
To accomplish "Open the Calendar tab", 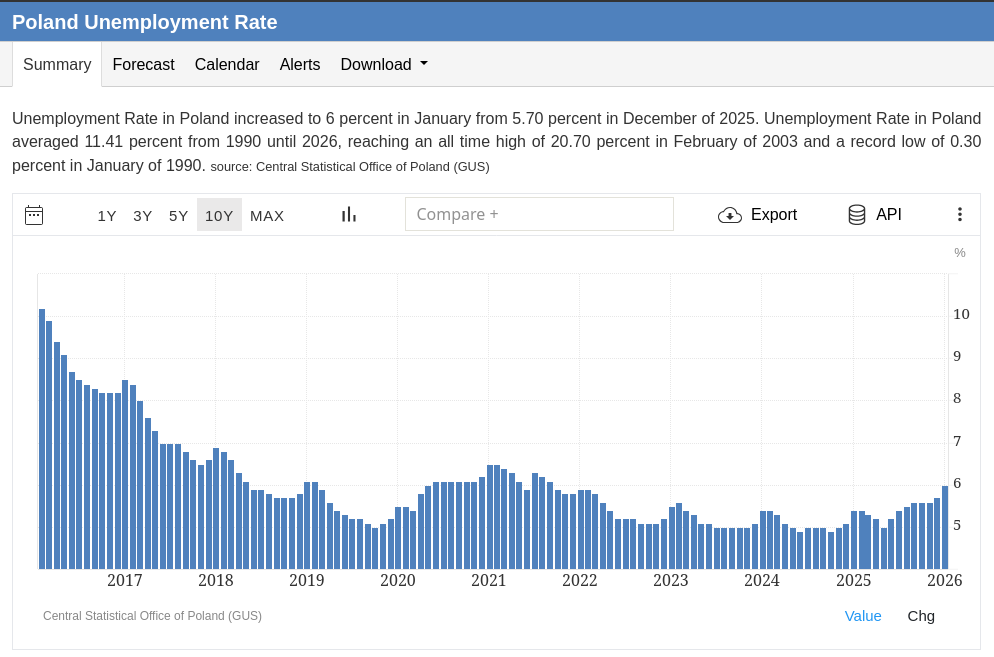I will point(227,64).
